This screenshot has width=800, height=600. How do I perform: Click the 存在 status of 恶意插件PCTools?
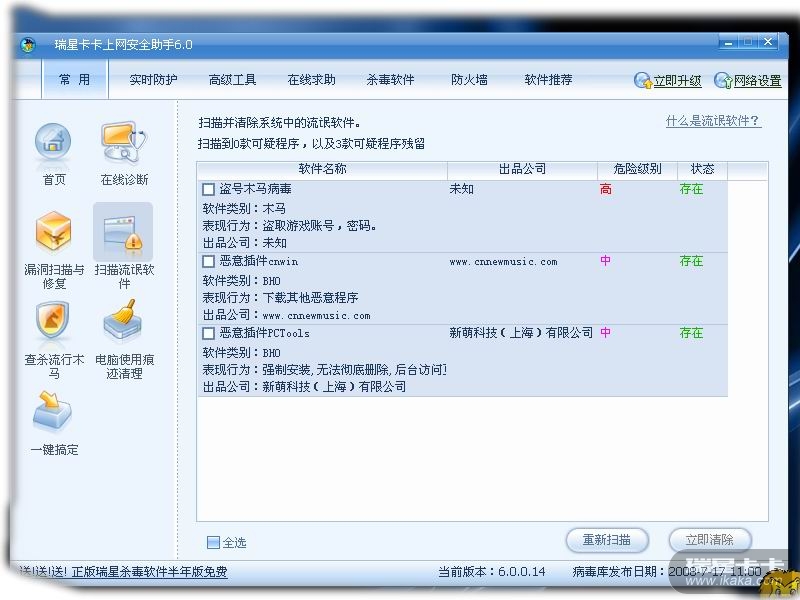pos(691,333)
